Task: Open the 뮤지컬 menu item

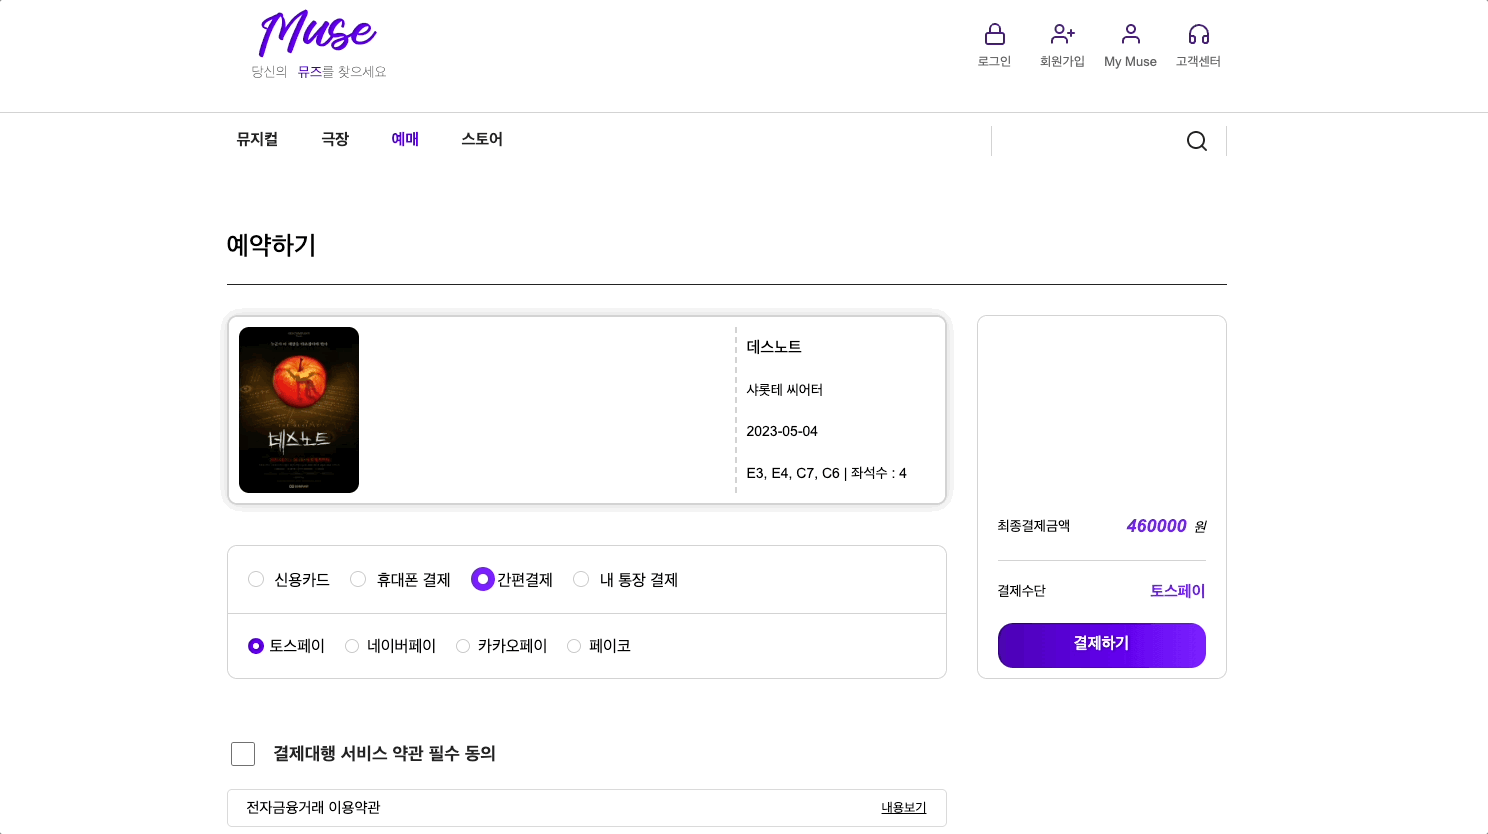Action: (256, 139)
